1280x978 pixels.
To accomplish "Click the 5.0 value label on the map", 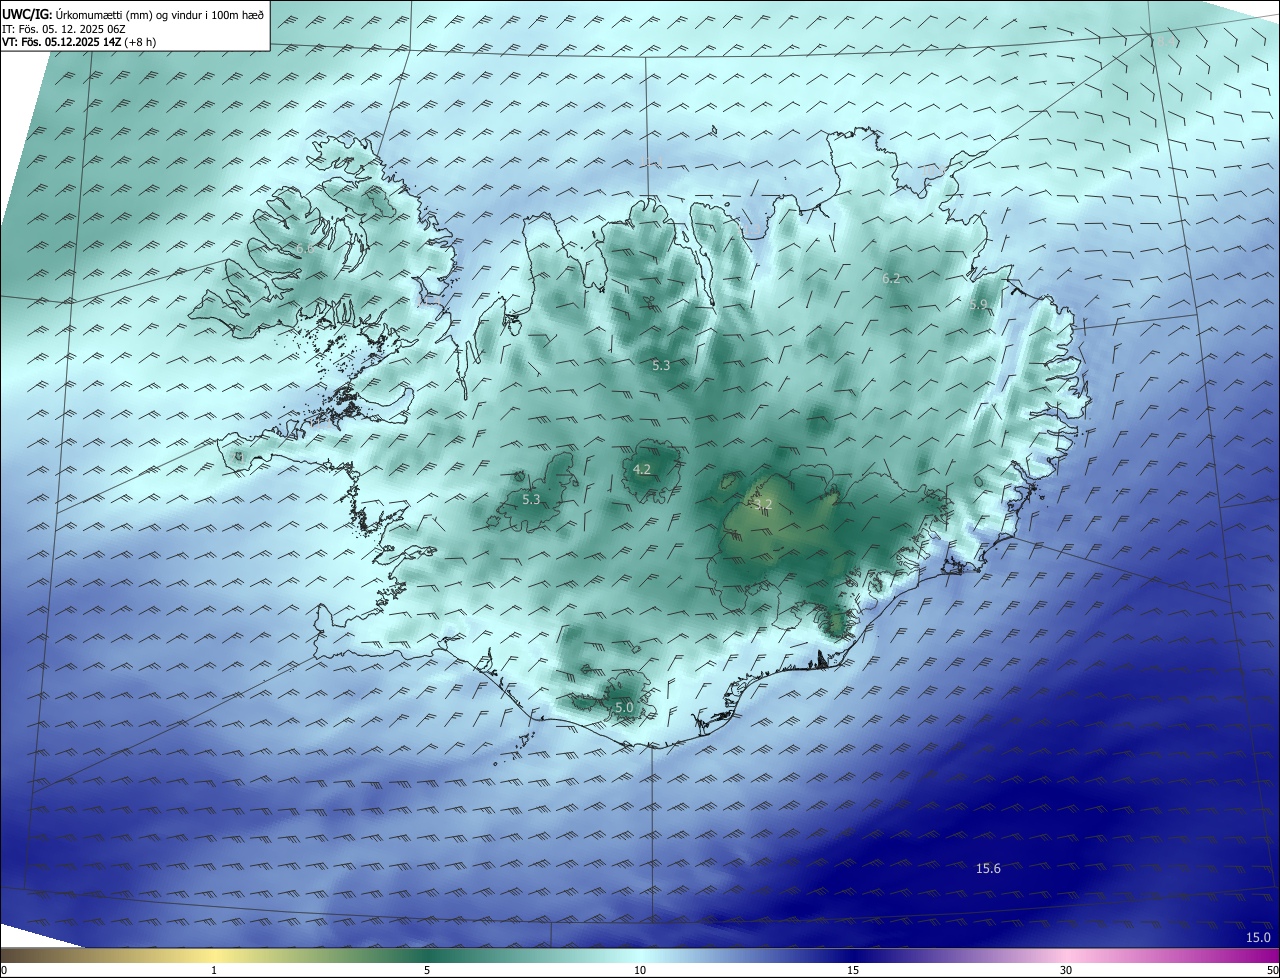I will [x=624, y=707].
